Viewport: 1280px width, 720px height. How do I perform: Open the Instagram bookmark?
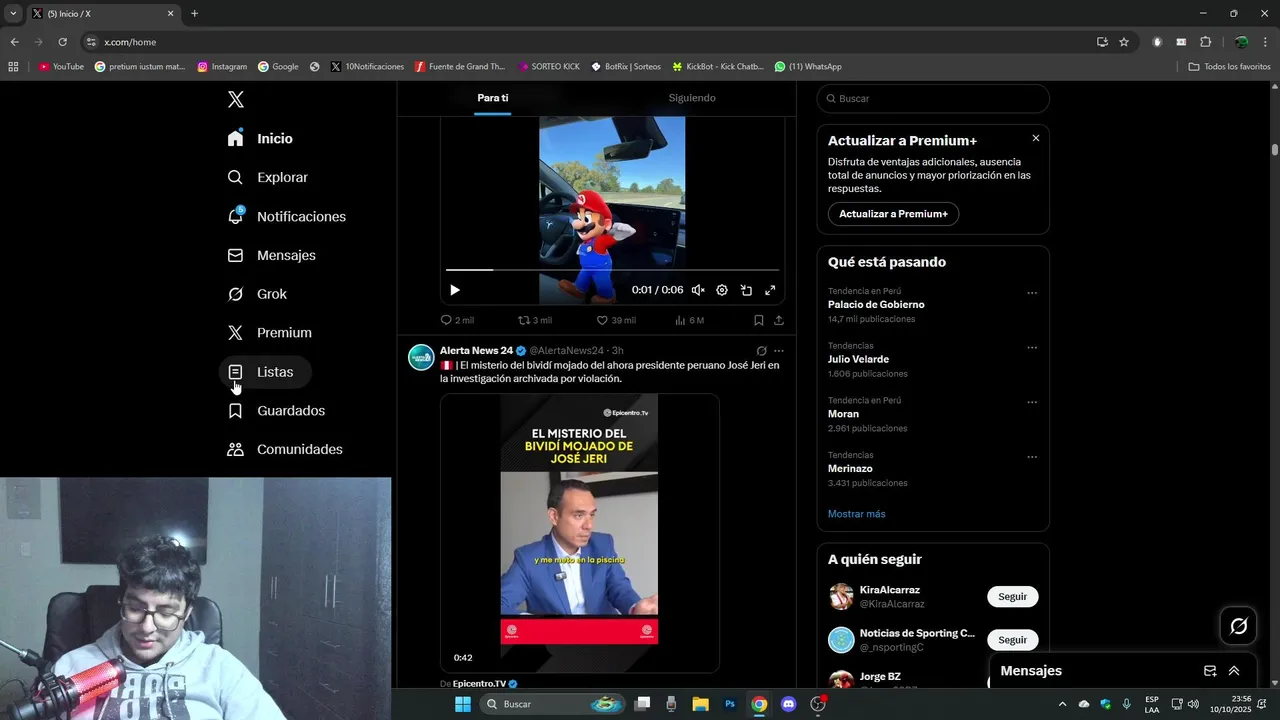(x=222, y=67)
